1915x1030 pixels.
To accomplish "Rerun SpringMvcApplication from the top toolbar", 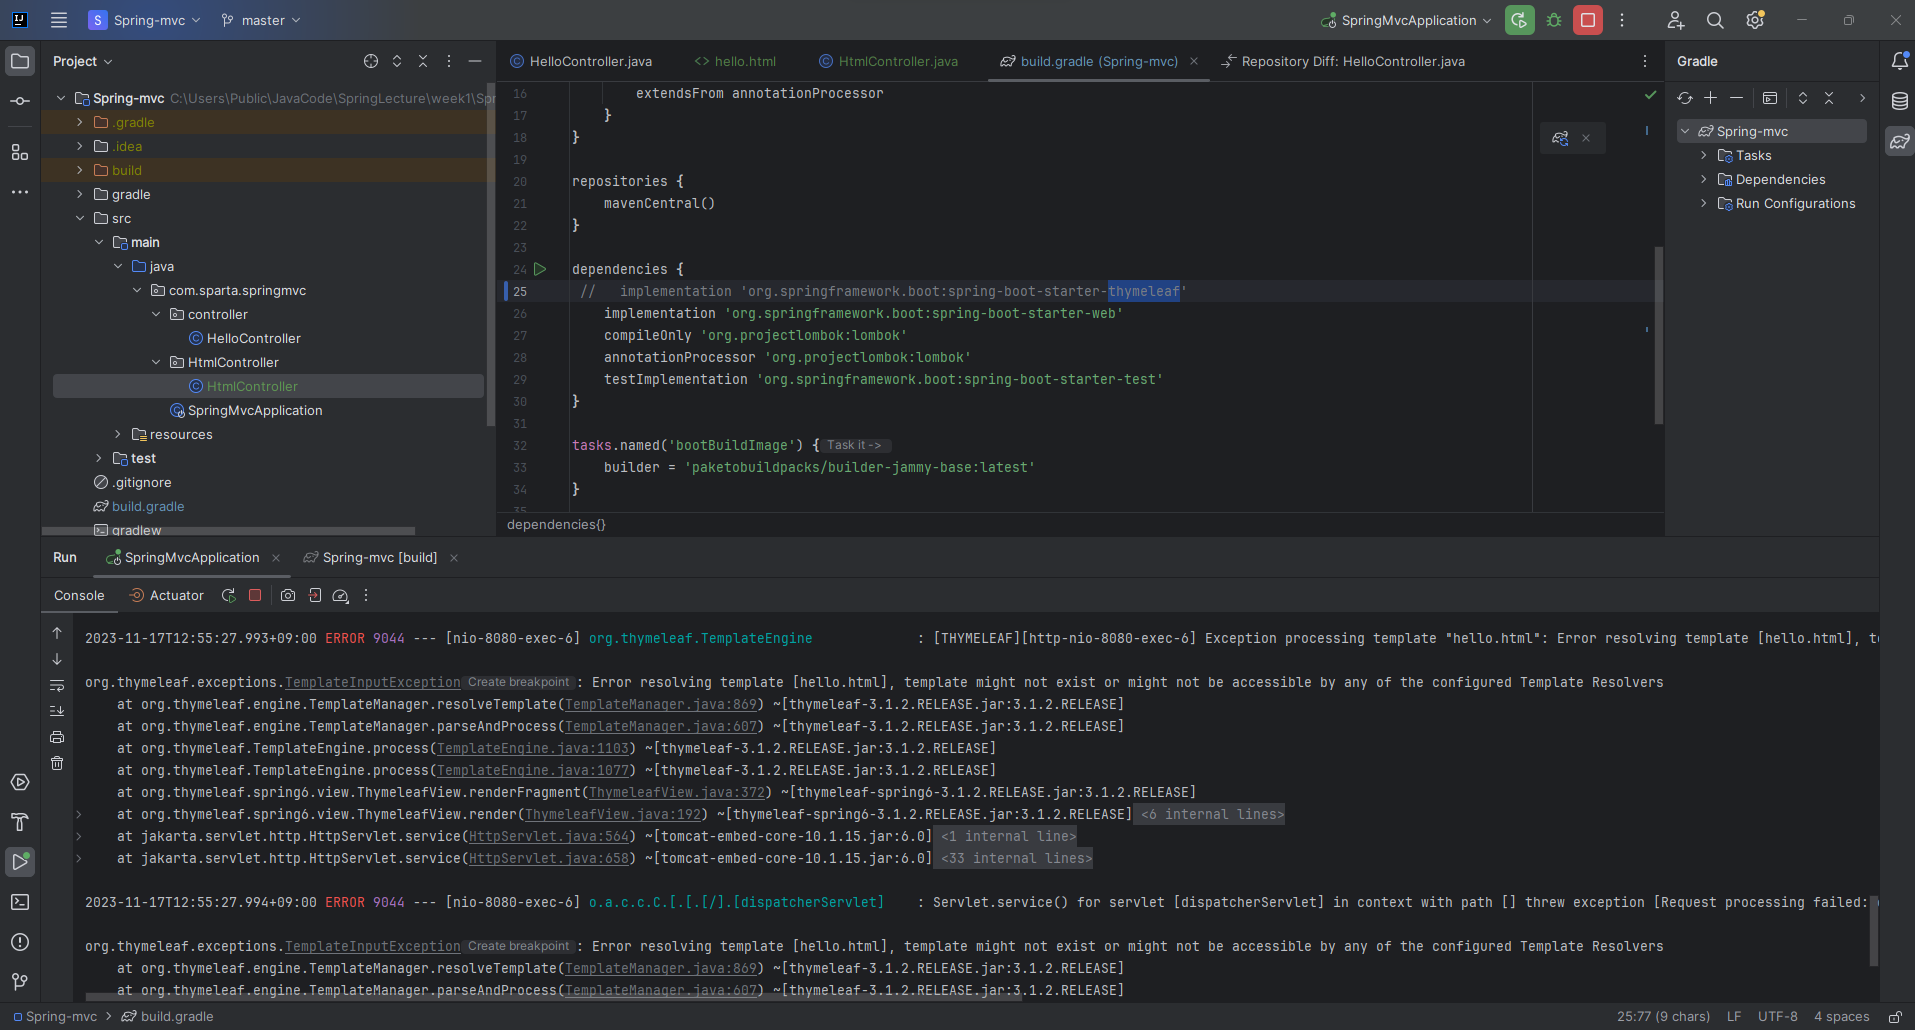I will (x=1520, y=20).
